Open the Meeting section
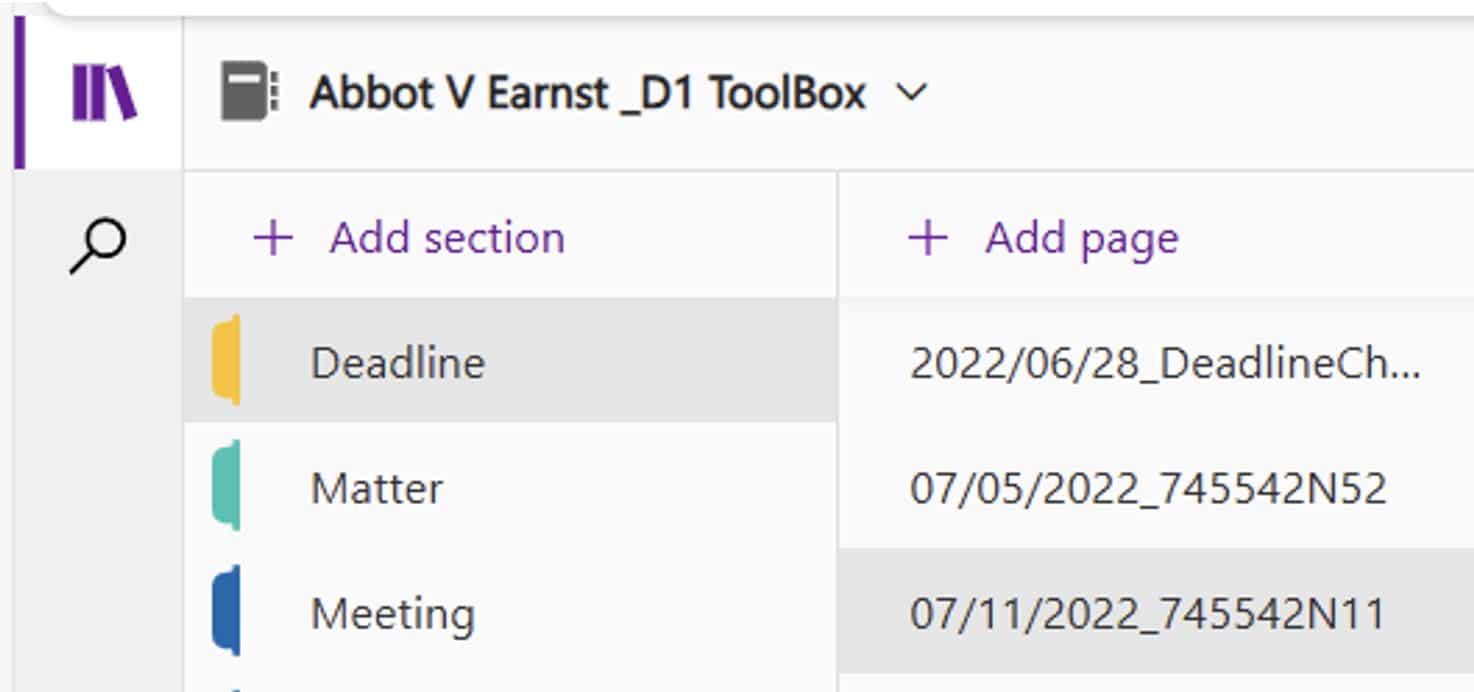This screenshot has height=692, width=1474. pyautogui.click(x=392, y=613)
